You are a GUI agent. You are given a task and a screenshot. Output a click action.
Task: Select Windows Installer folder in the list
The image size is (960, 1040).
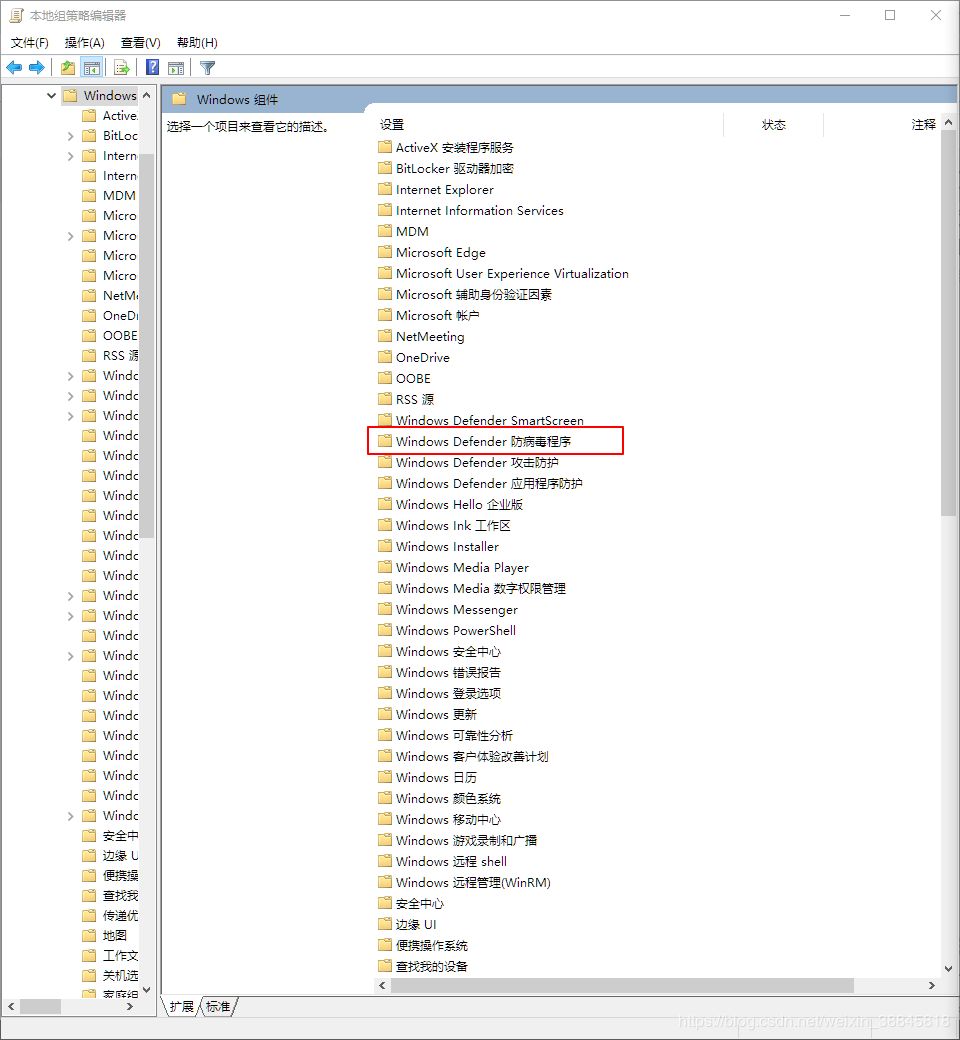pyautogui.click(x=439, y=547)
